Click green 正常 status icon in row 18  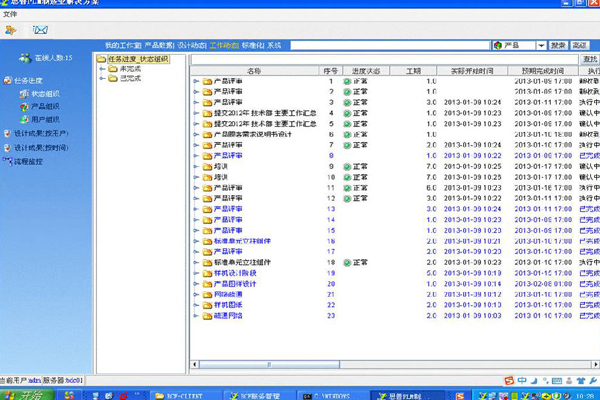(x=347, y=263)
